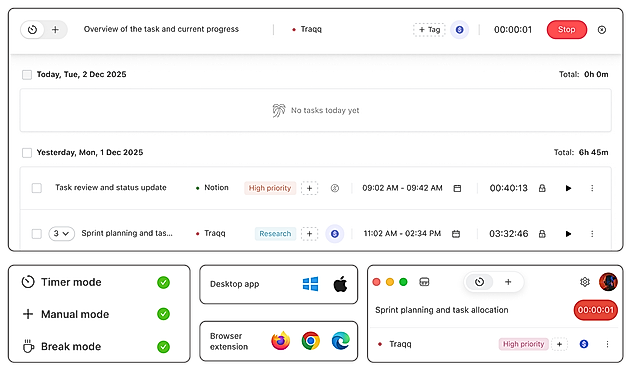Click the green maximize dot on the widget
Screen dimensions: 632x368
pos(403,282)
